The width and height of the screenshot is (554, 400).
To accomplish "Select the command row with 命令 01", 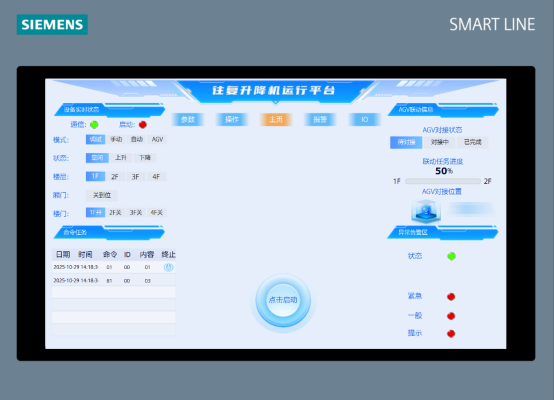I will click(113, 267).
